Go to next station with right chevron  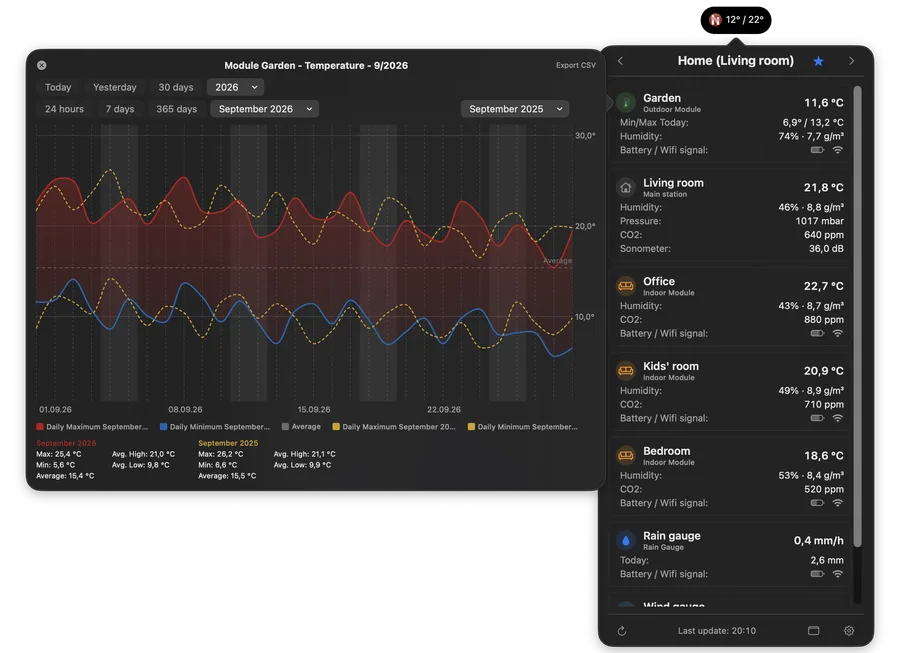pyautogui.click(x=852, y=61)
